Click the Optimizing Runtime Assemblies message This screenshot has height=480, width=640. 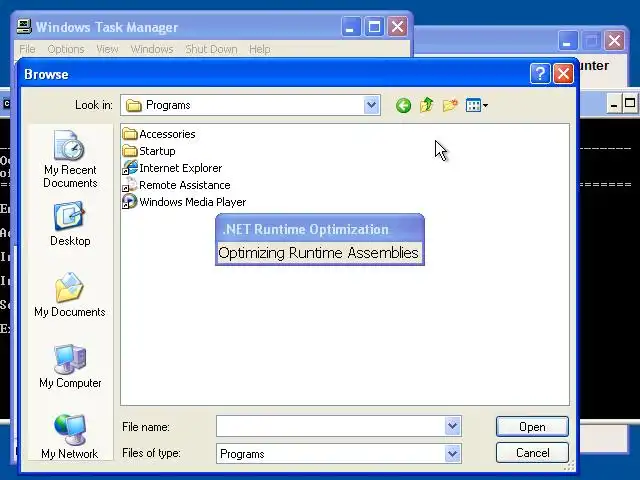click(x=318, y=253)
